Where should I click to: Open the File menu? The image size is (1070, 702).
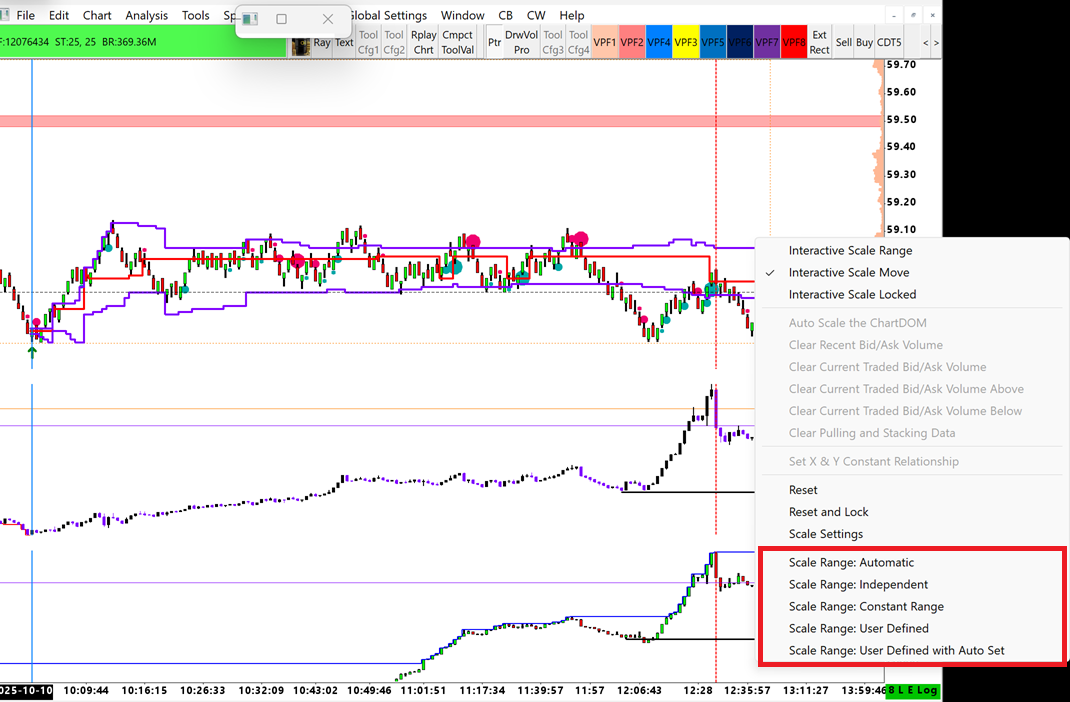(25, 15)
